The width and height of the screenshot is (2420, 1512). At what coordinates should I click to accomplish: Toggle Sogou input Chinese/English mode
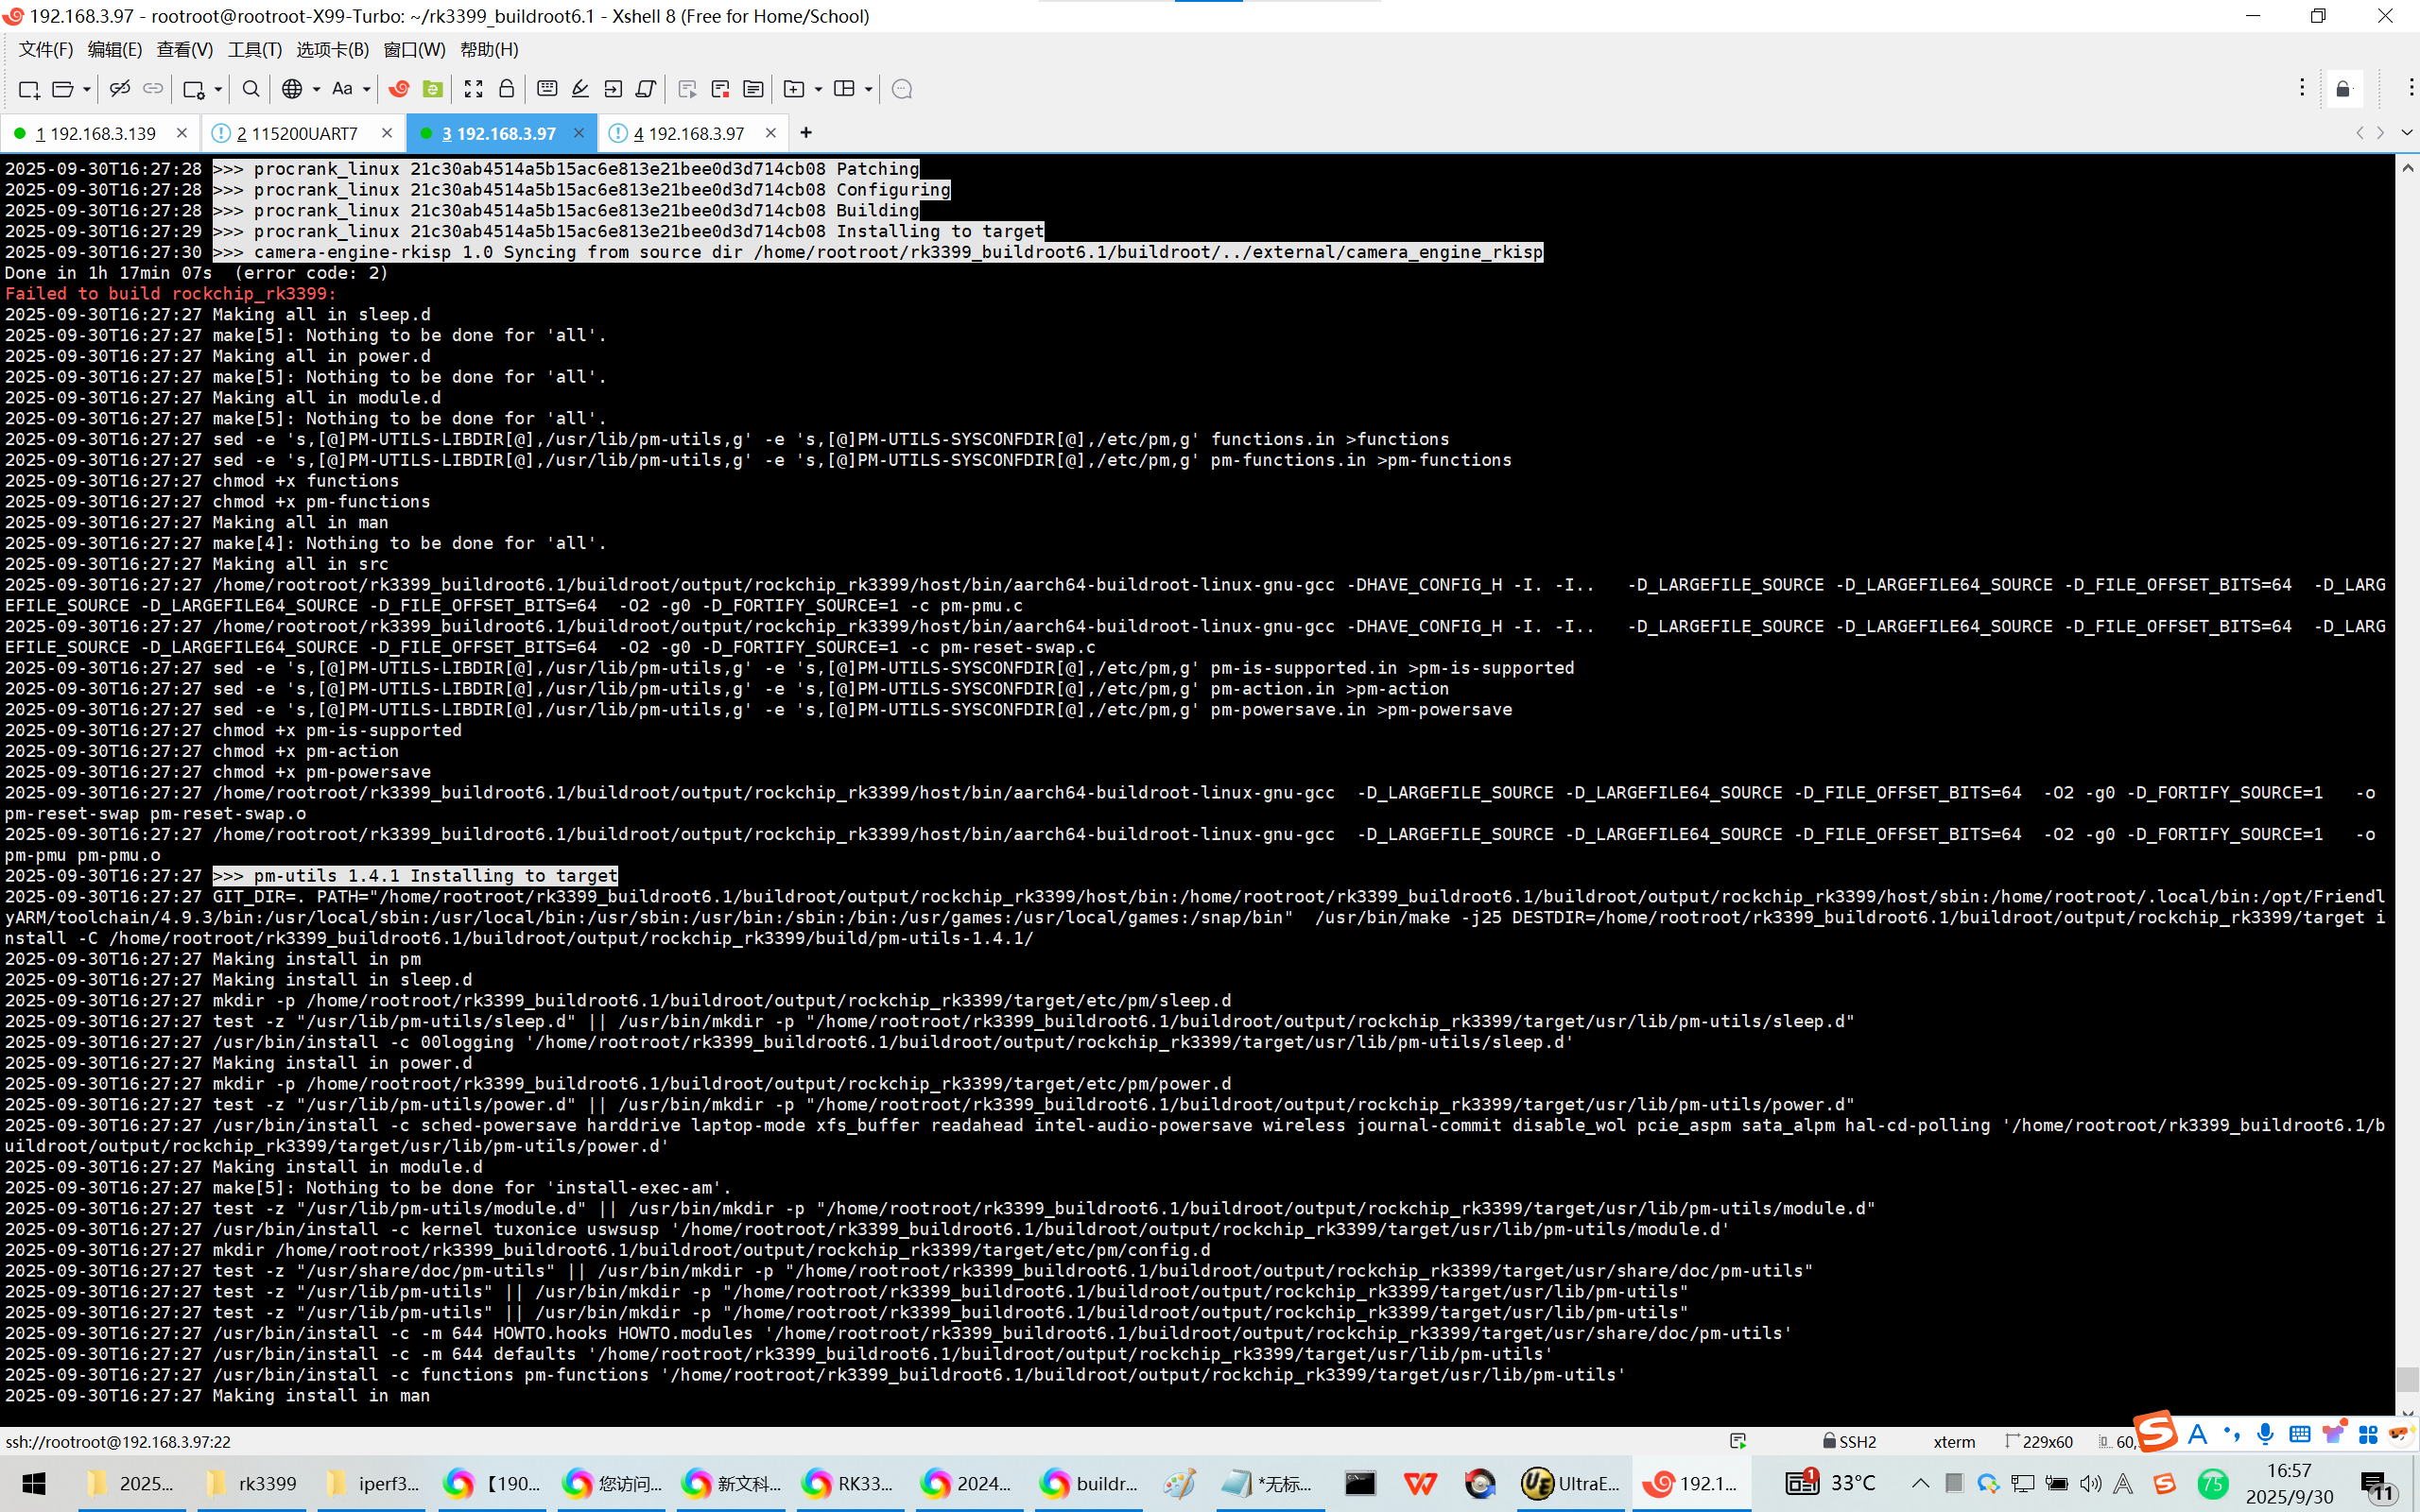pyautogui.click(x=2197, y=1436)
